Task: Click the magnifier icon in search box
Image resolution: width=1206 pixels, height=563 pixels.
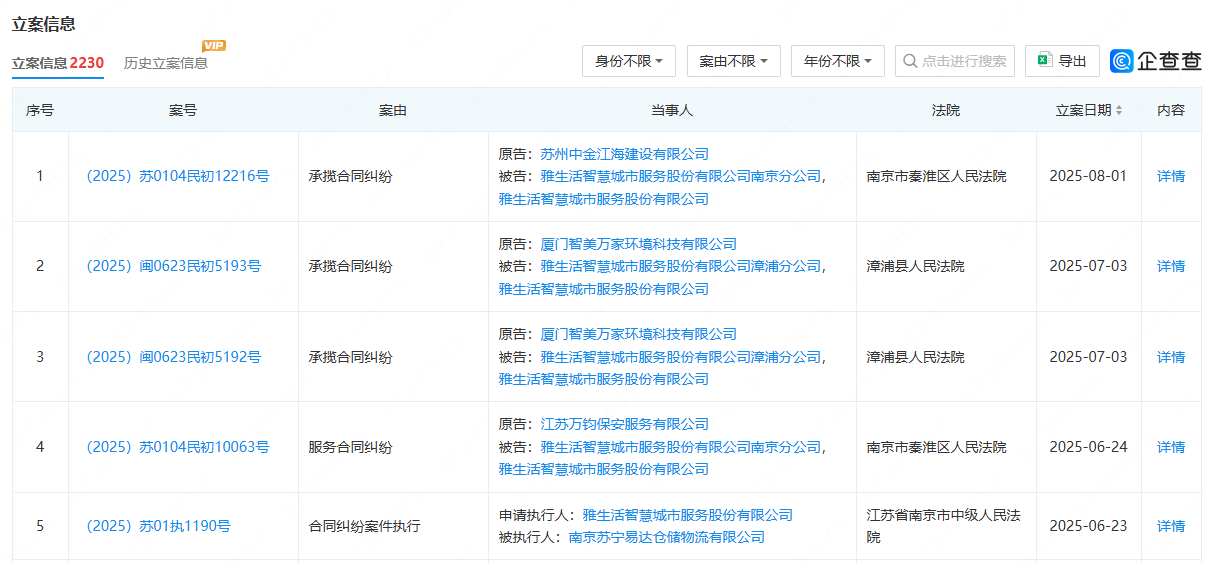Action: point(909,61)
